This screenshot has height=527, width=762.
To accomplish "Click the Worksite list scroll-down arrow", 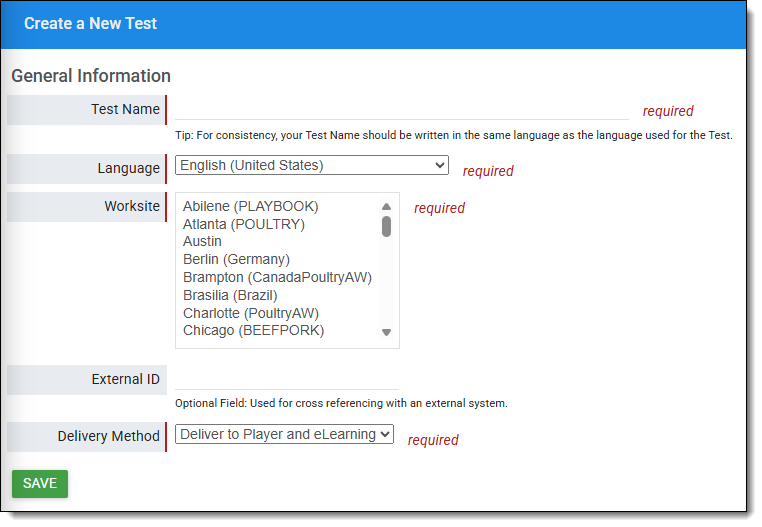I will (x=386, y=333).
